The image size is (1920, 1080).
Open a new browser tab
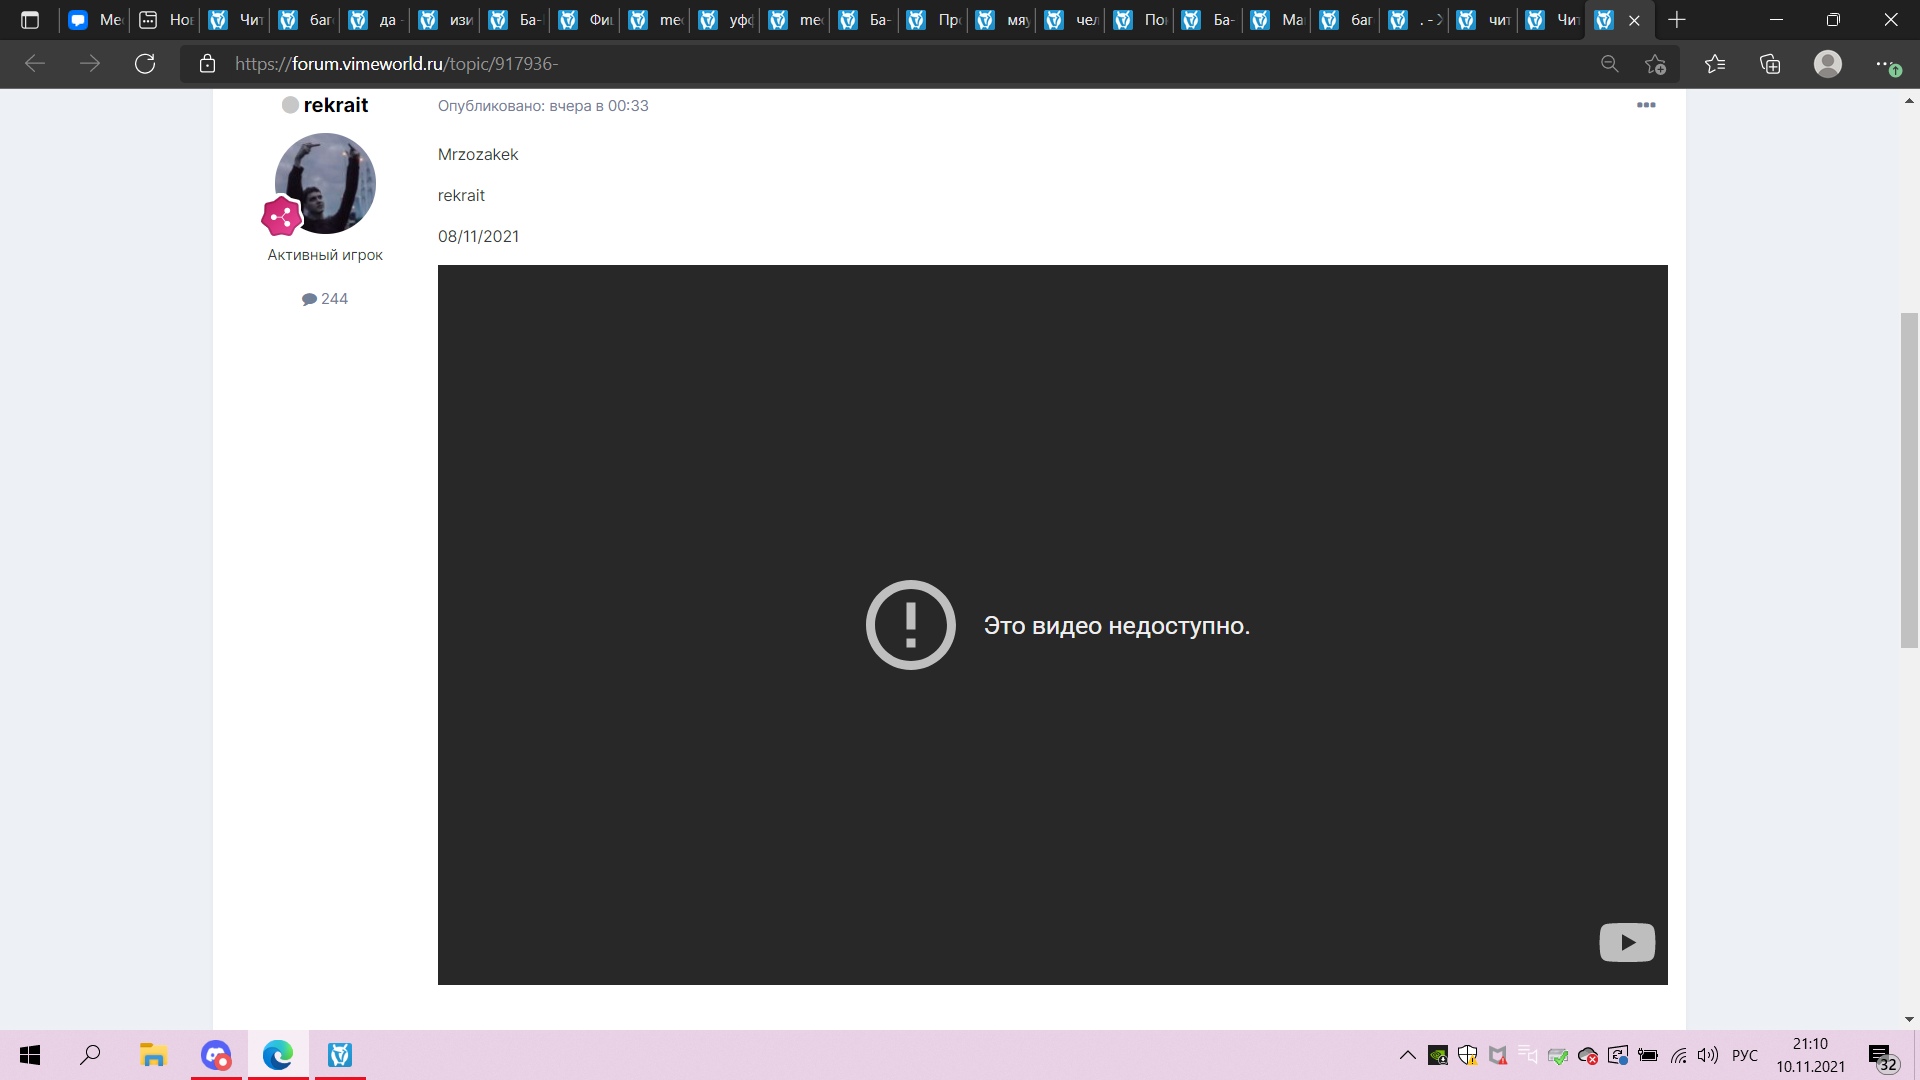point(1677,20)
